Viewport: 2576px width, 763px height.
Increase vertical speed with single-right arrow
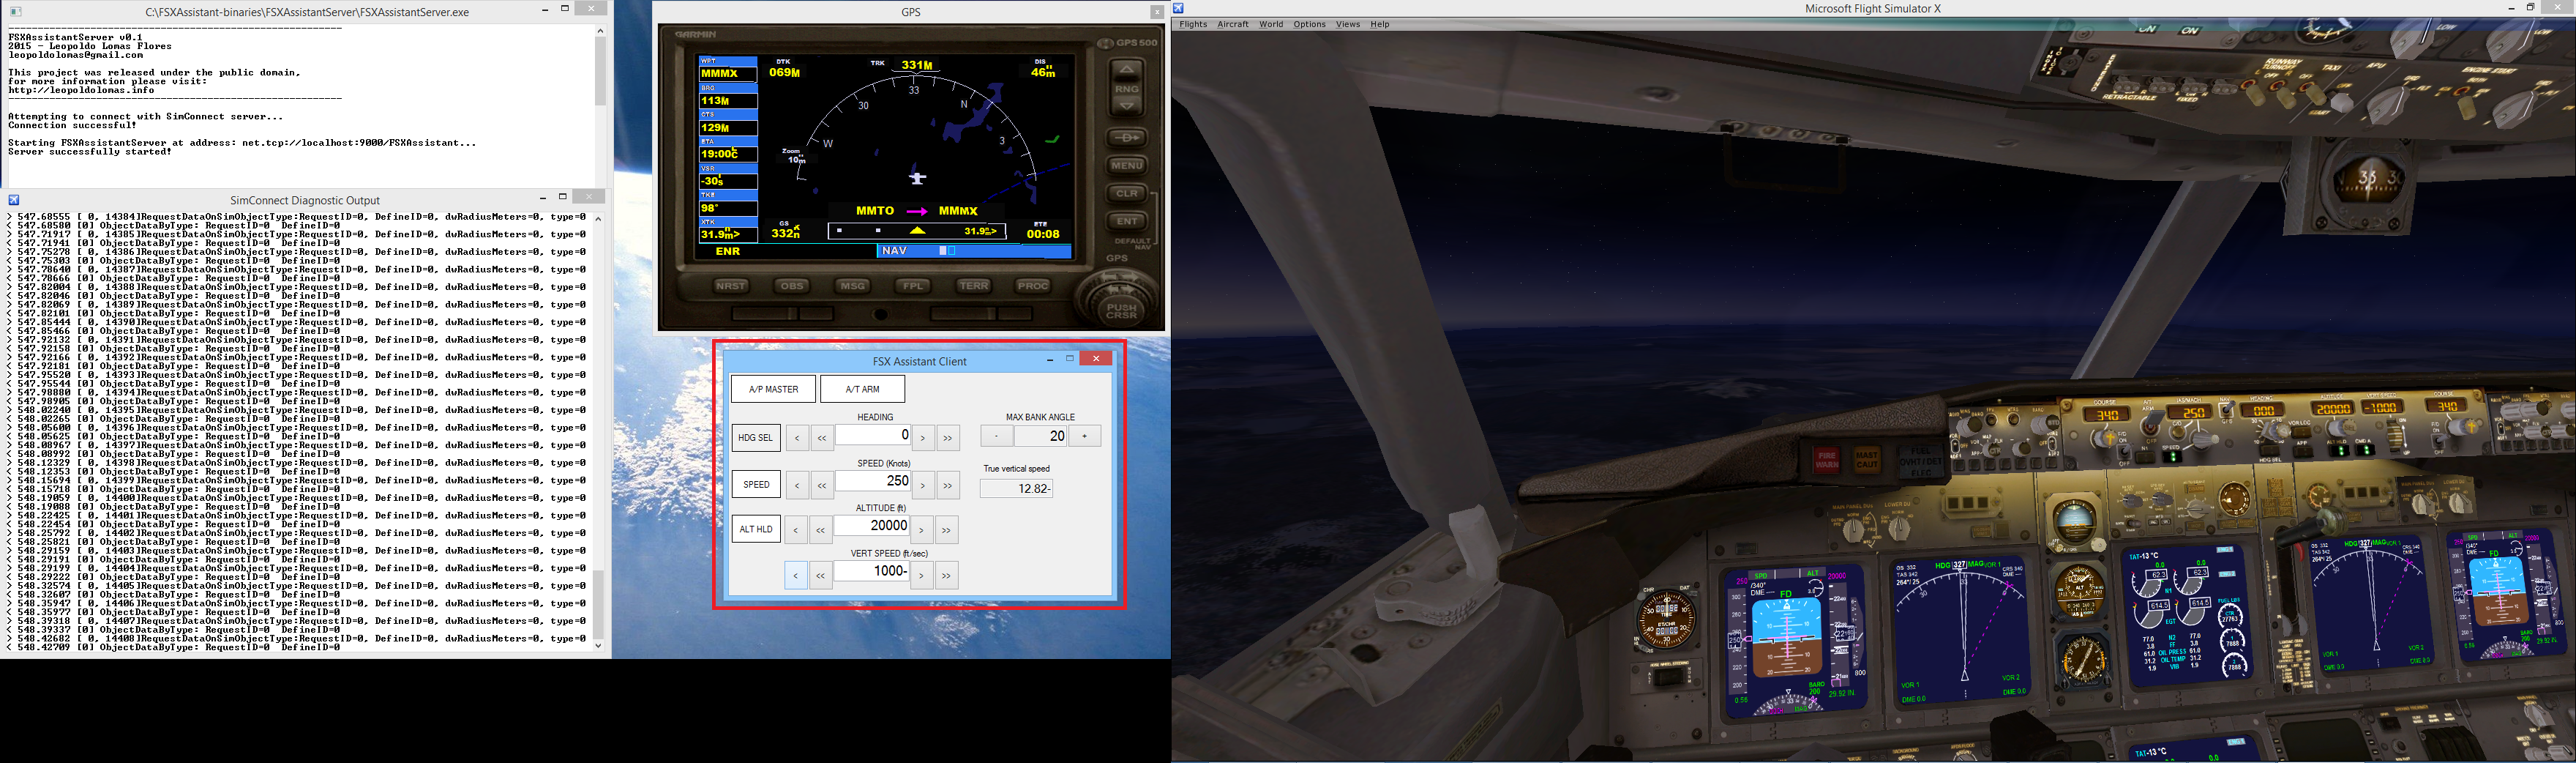tap(921, 575)
